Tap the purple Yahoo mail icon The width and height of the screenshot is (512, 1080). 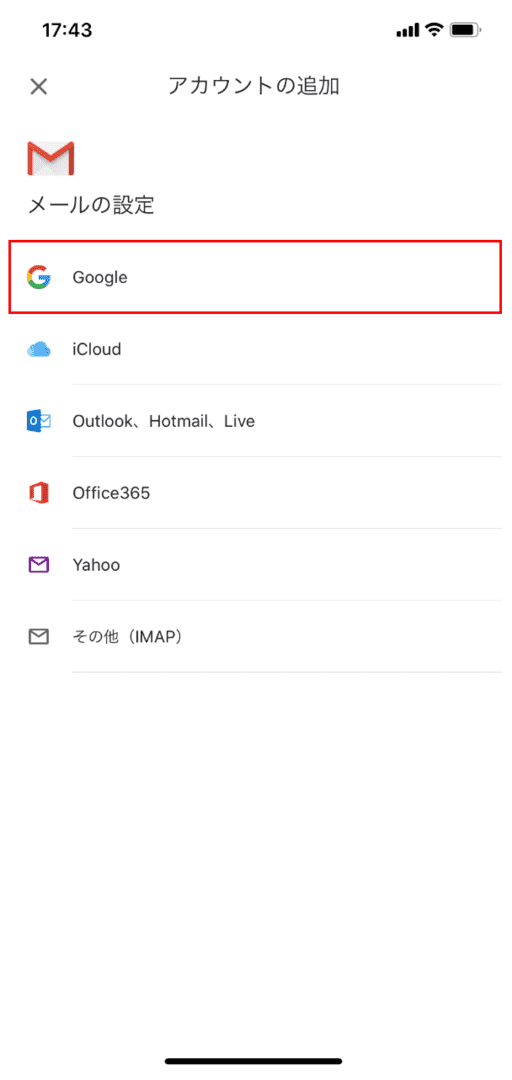39,565
